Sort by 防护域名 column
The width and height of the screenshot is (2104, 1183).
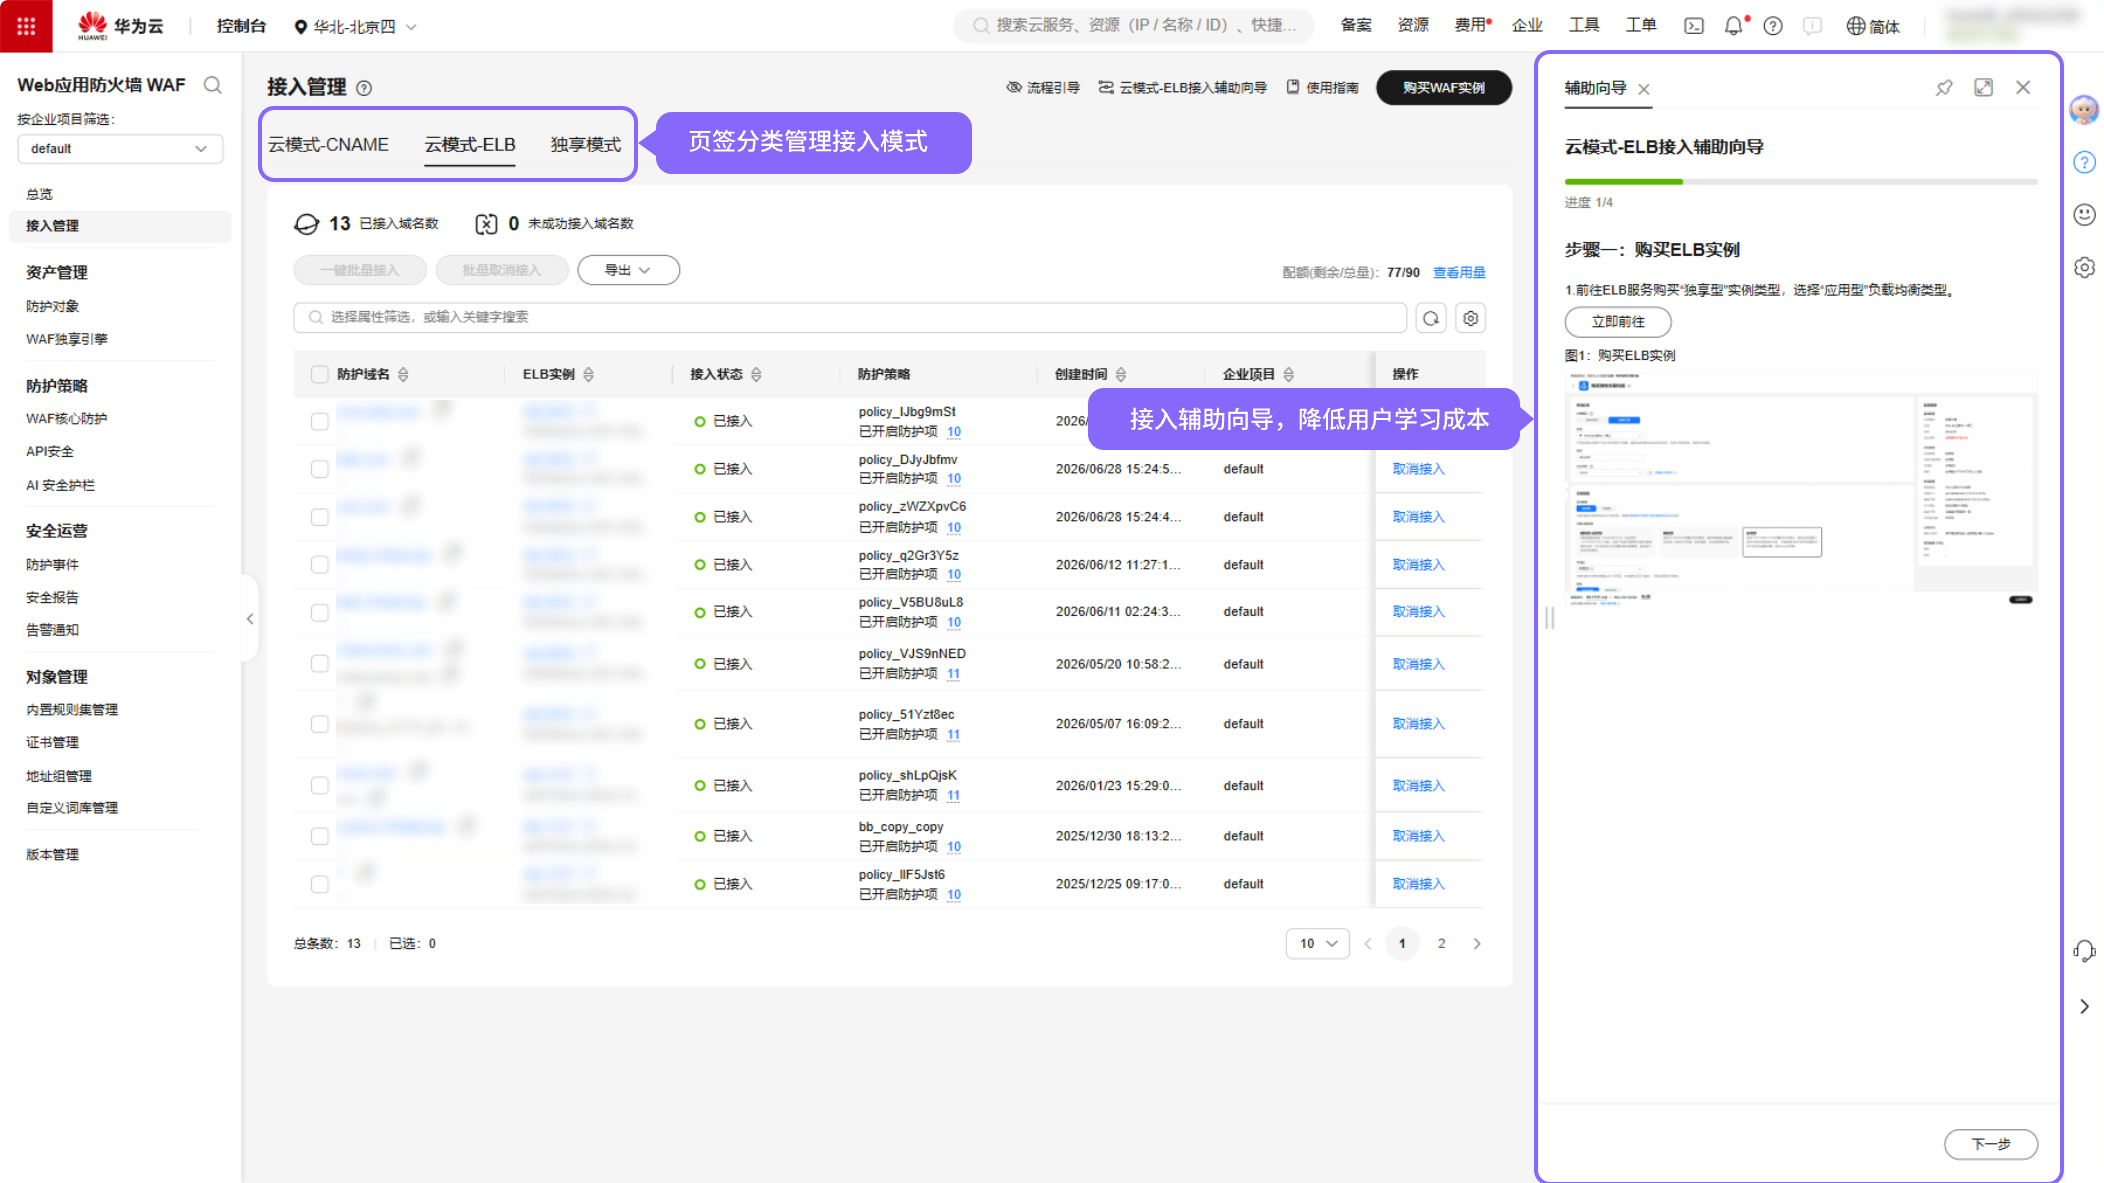(403, 374)
